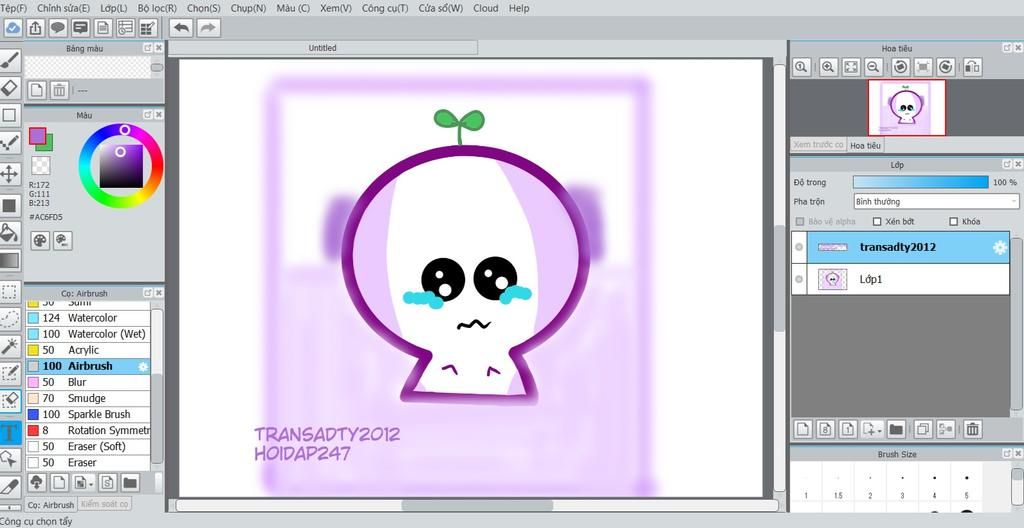Click the Độ trong opacity slider
Viewport: 1024px width, 528px height.
pyautogui.click(x=921, y=182)
